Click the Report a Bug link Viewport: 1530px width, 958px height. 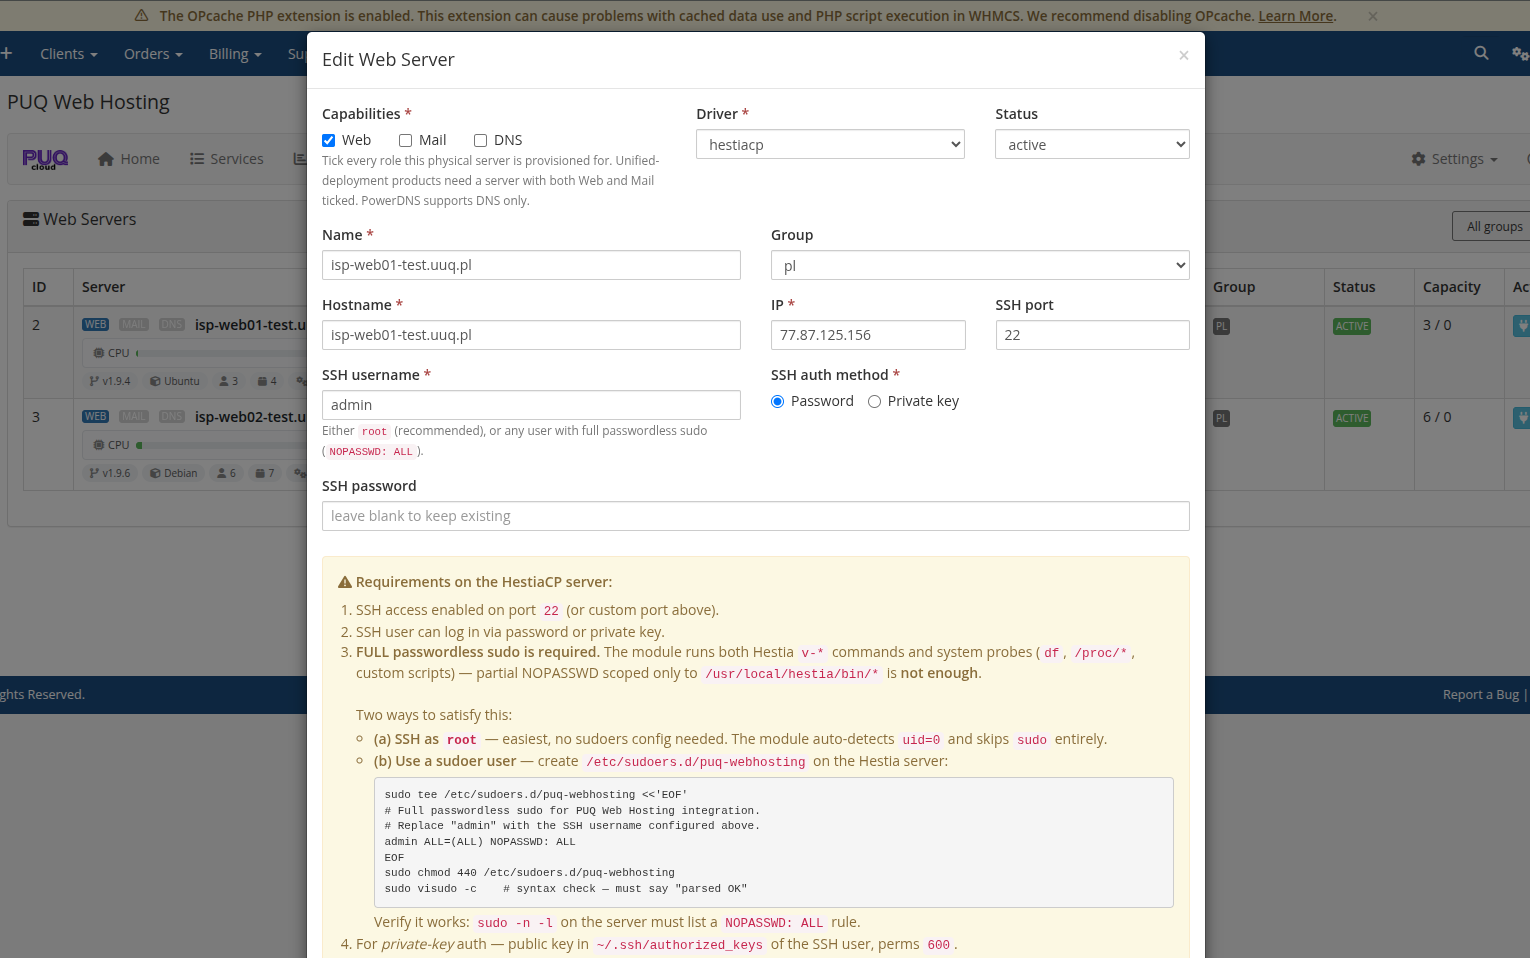click(1480, 694)
